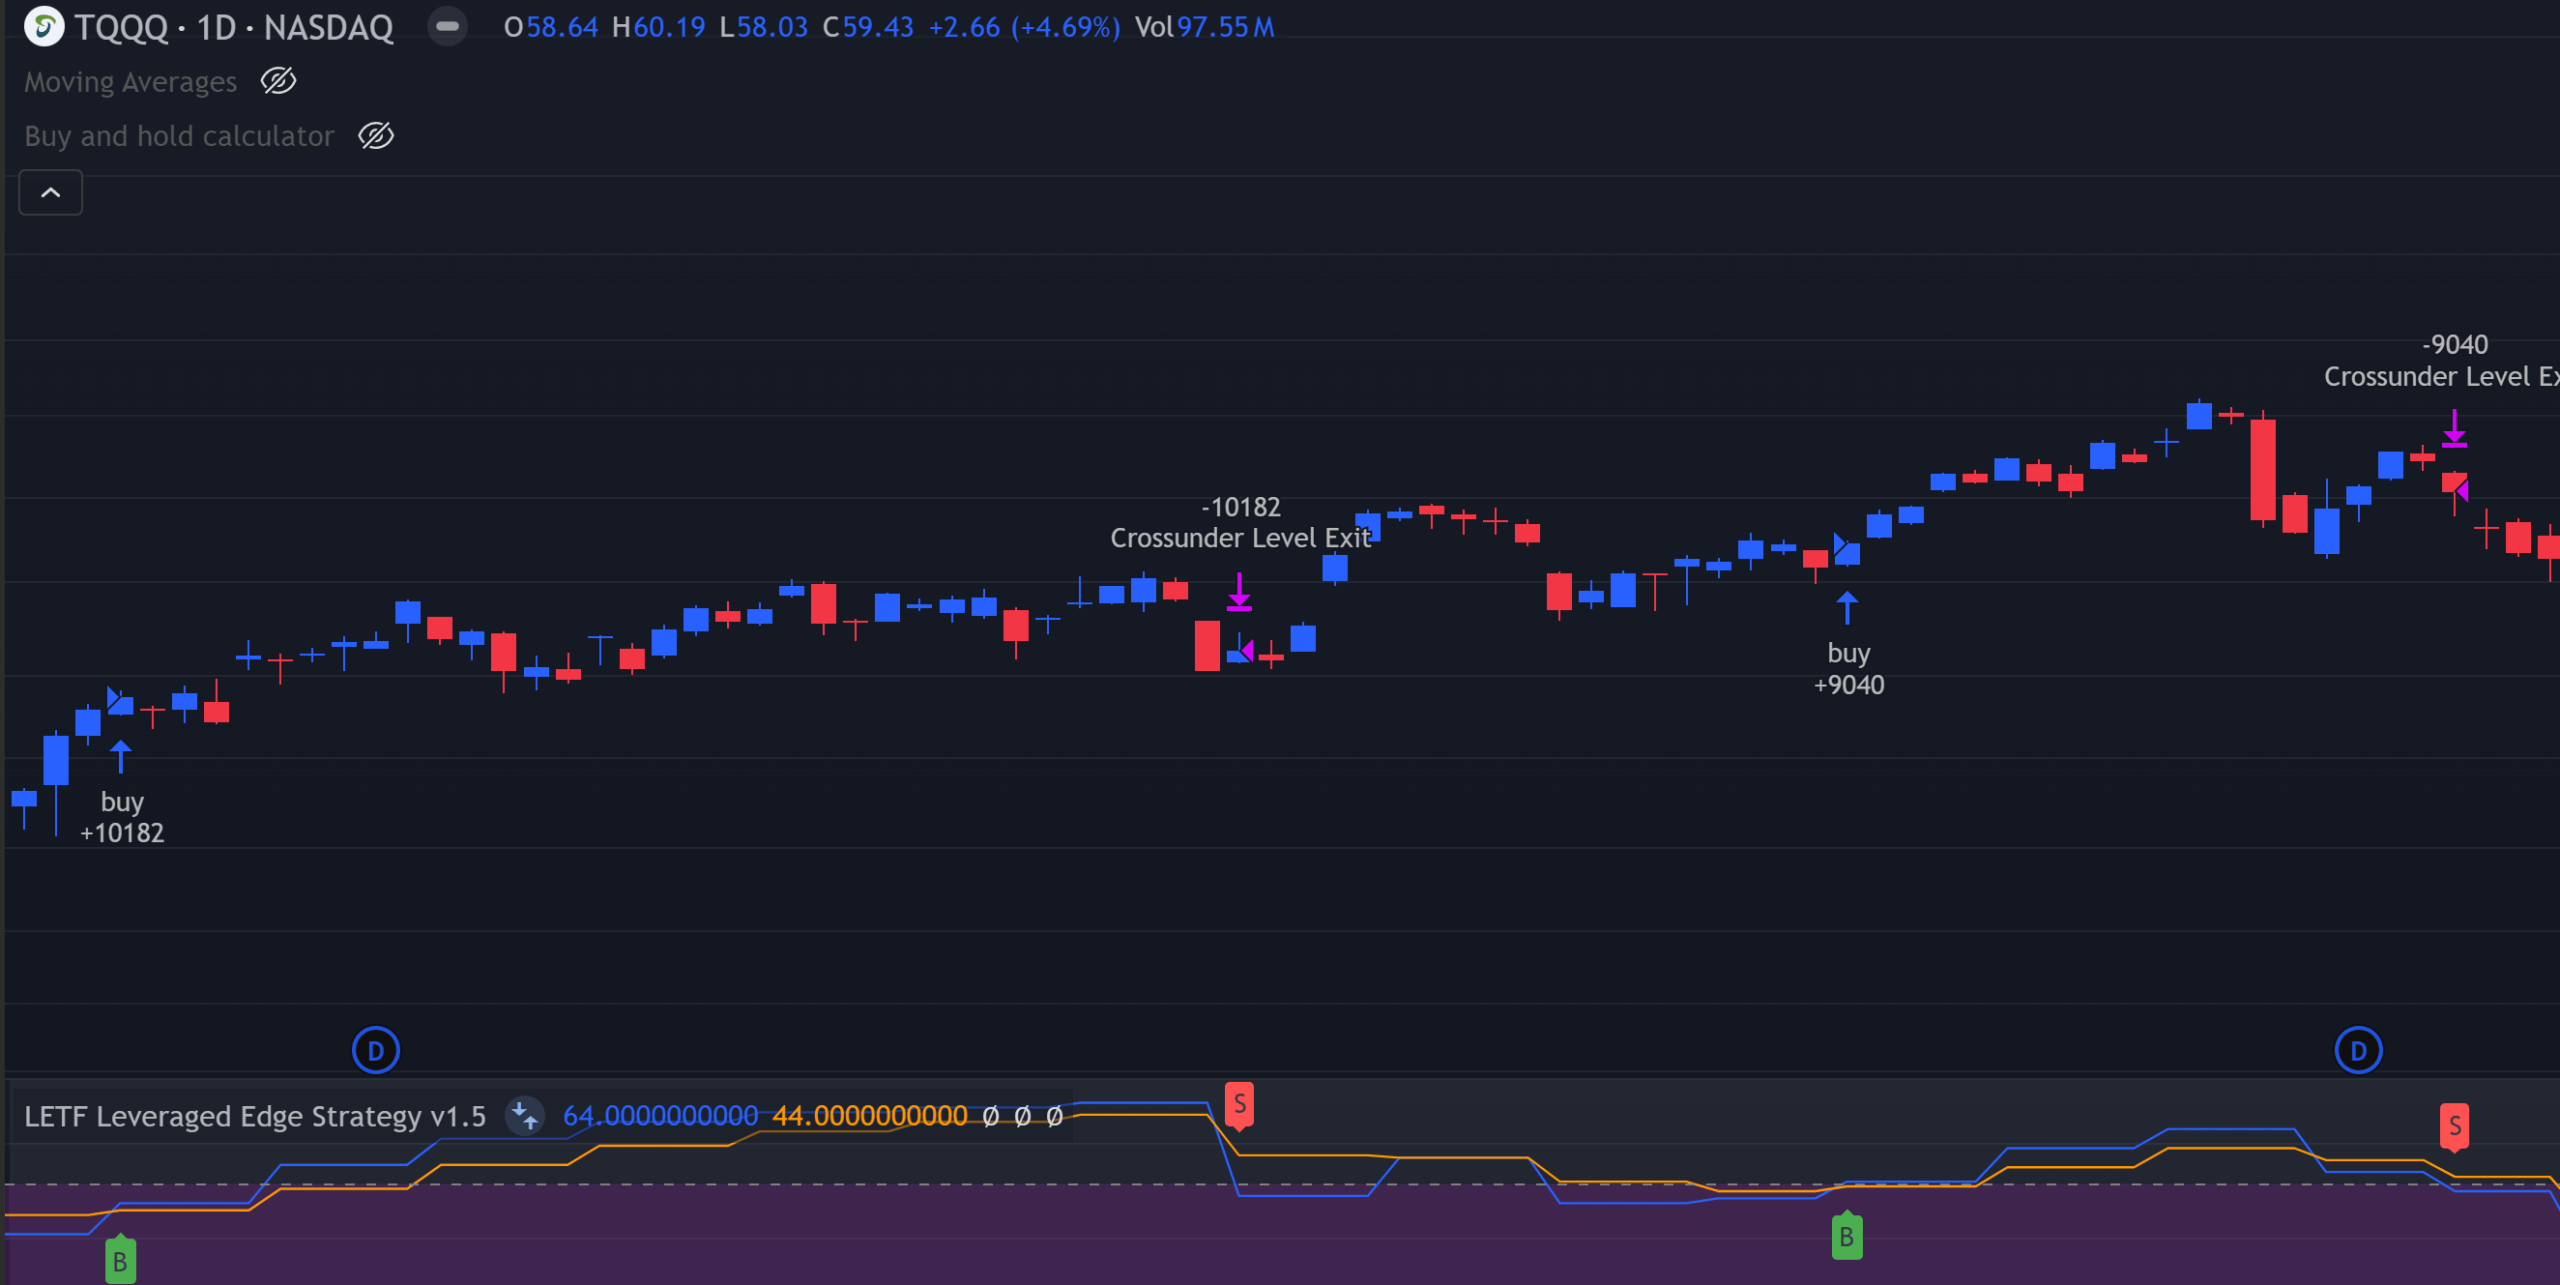Click the TQQQ · 1D · NASDAQ title

pos(234,27)
